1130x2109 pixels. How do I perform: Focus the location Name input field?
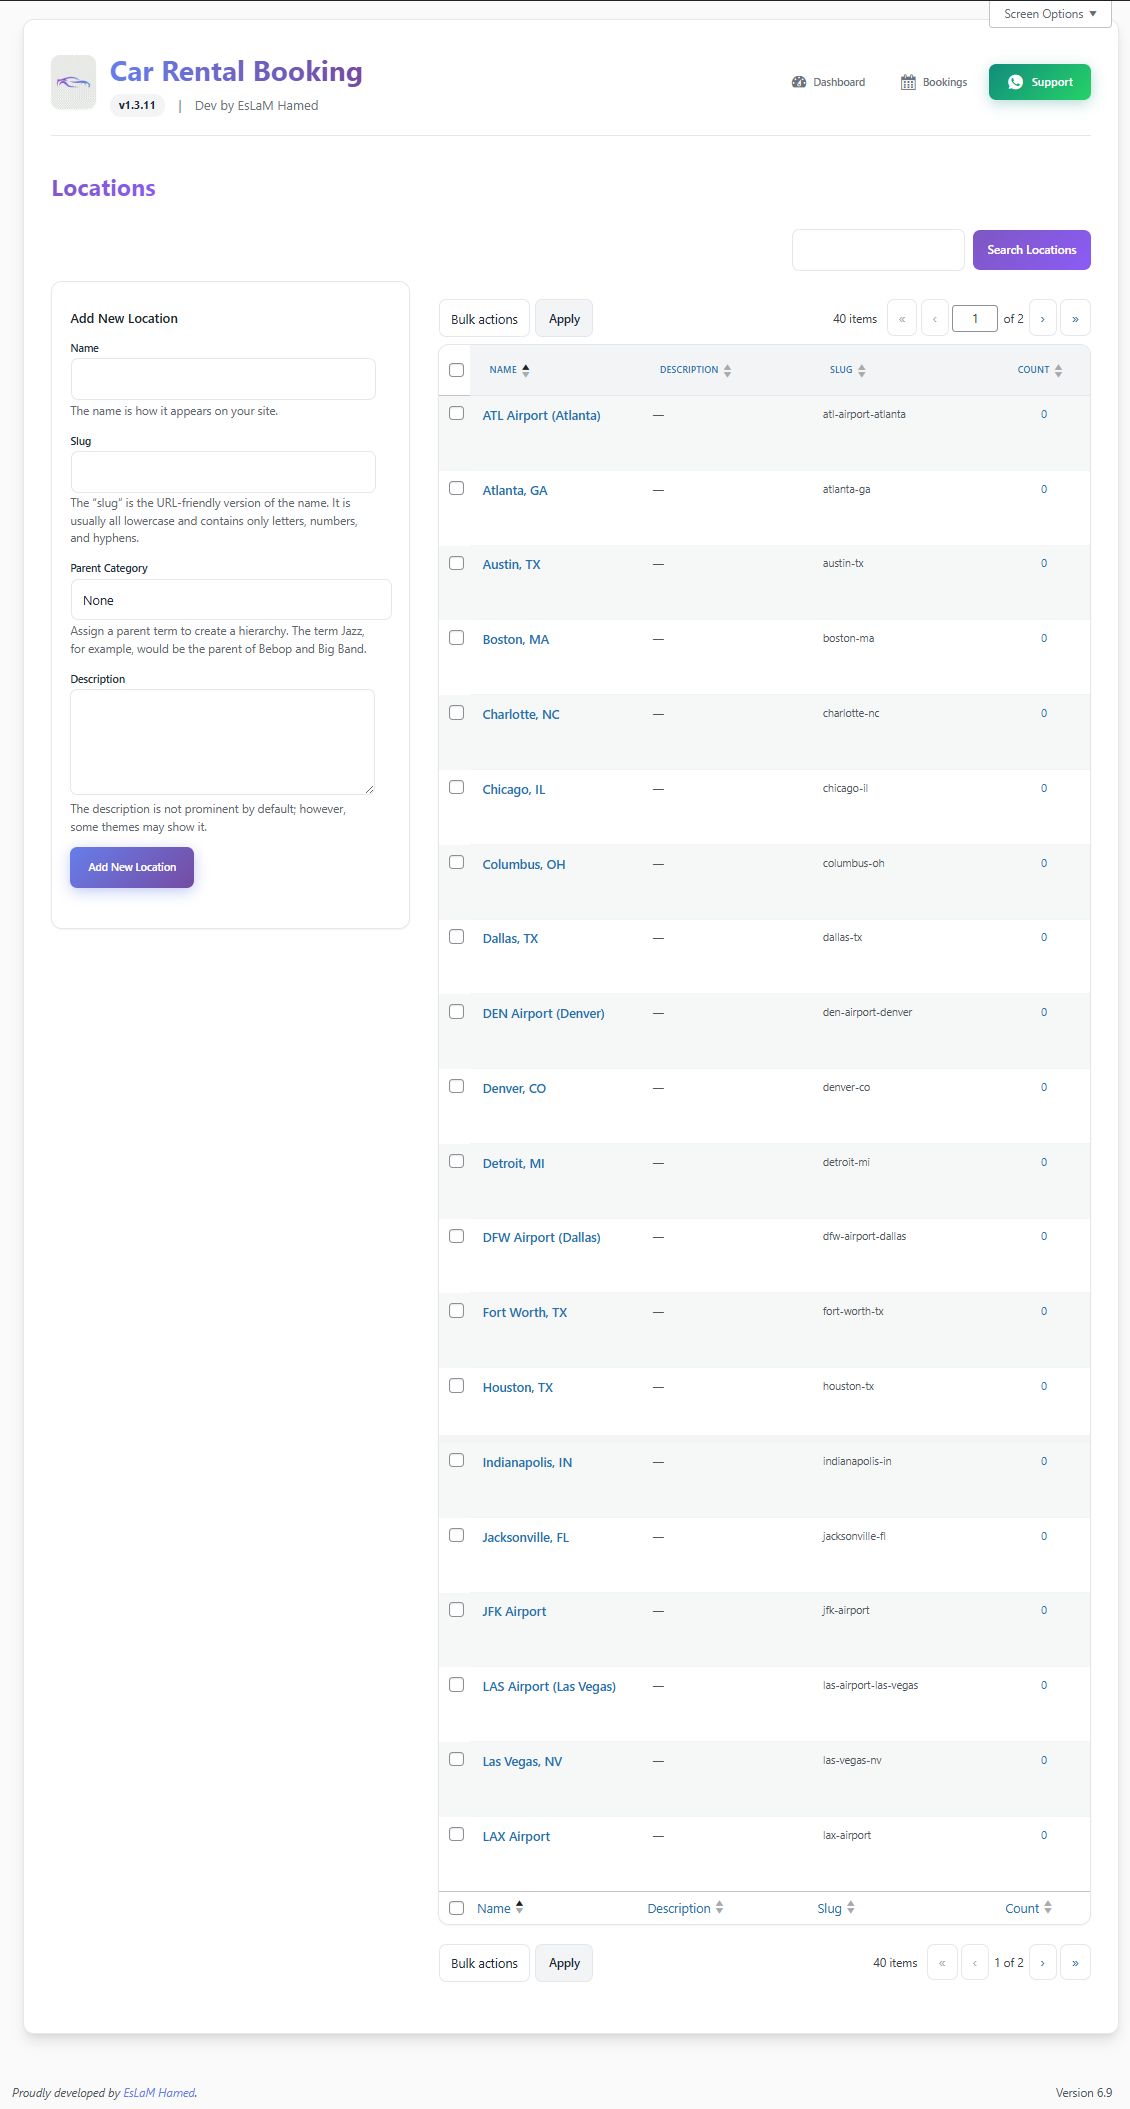pos(223,379)
